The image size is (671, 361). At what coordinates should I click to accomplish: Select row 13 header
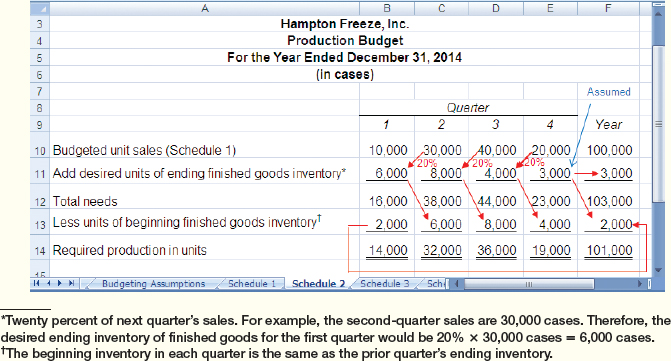40,222
